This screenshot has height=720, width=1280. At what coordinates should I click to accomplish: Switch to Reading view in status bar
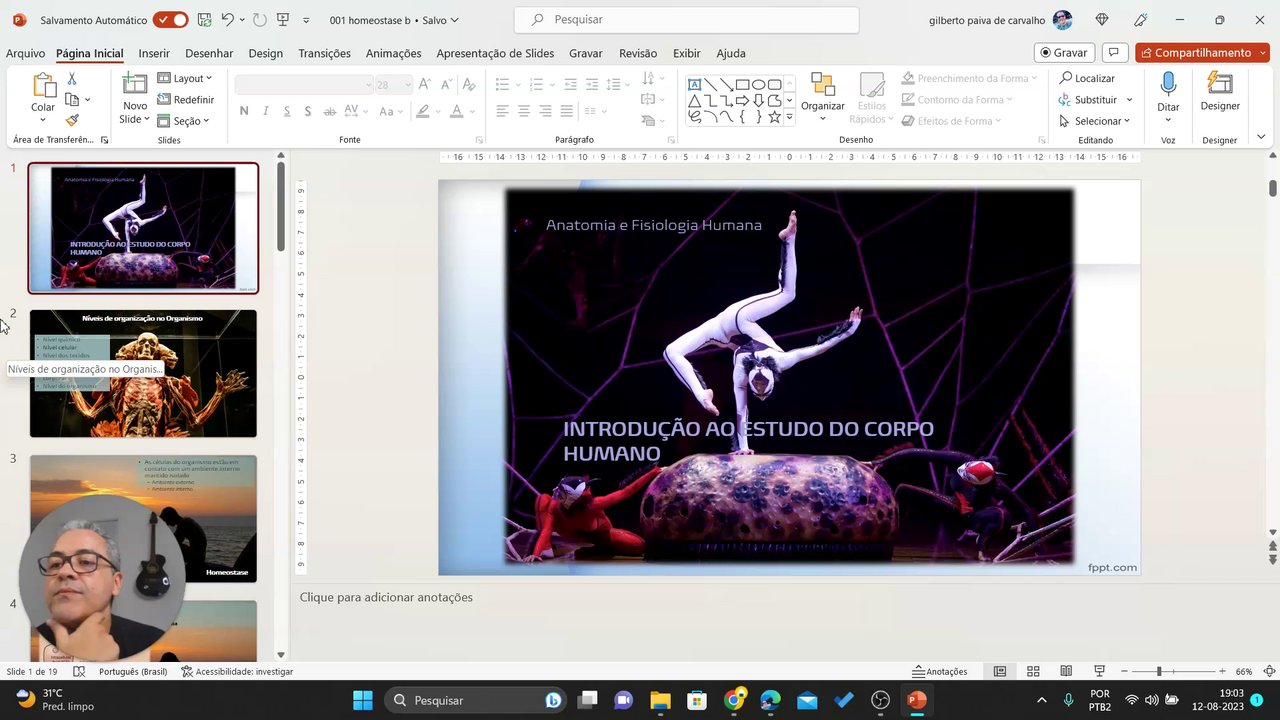[x=1066, y=671]
